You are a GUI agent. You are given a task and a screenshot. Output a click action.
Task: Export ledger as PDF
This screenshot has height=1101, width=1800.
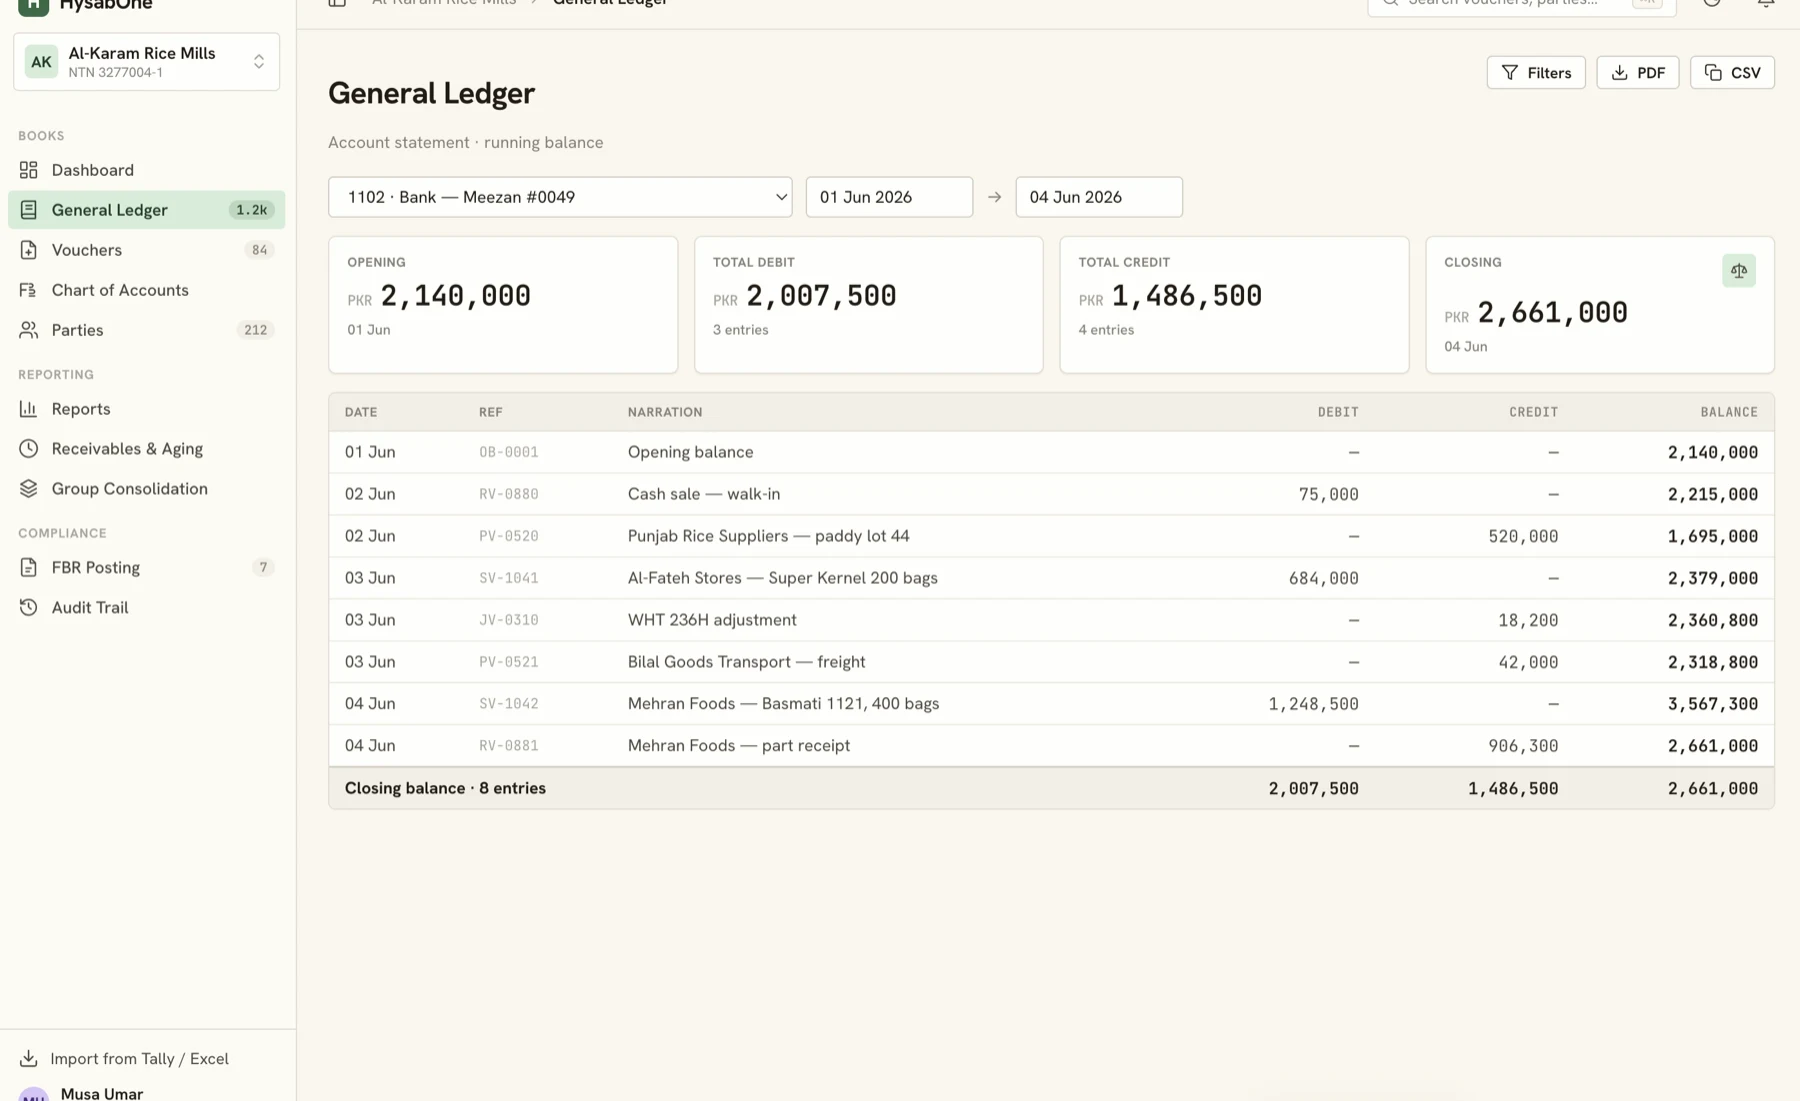click(1637, 73)
